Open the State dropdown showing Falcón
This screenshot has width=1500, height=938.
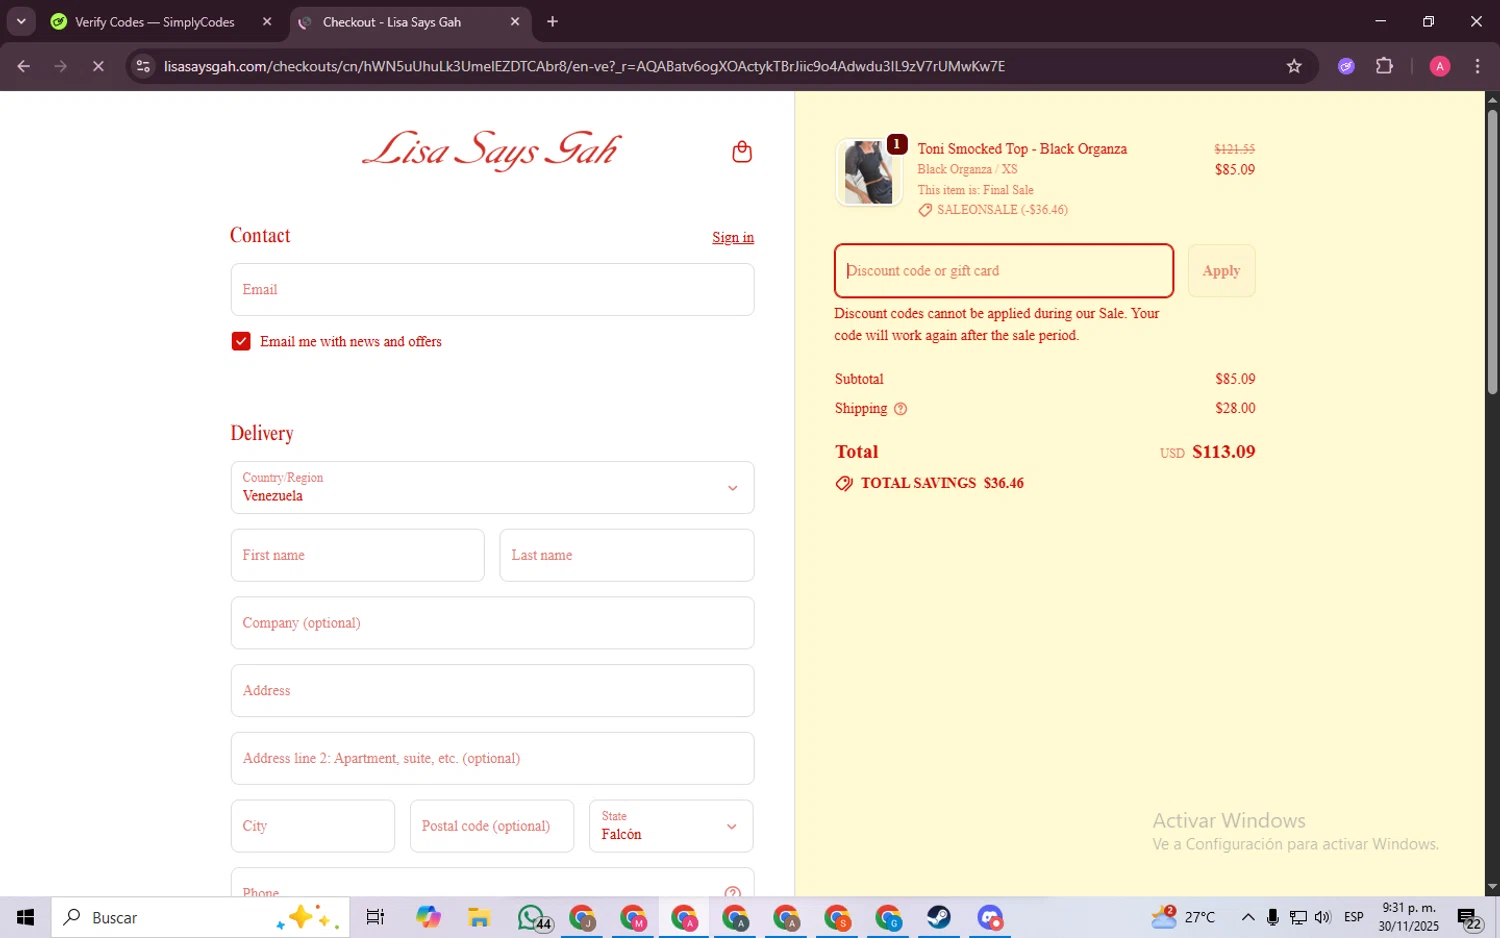click(x=671, y=826)
